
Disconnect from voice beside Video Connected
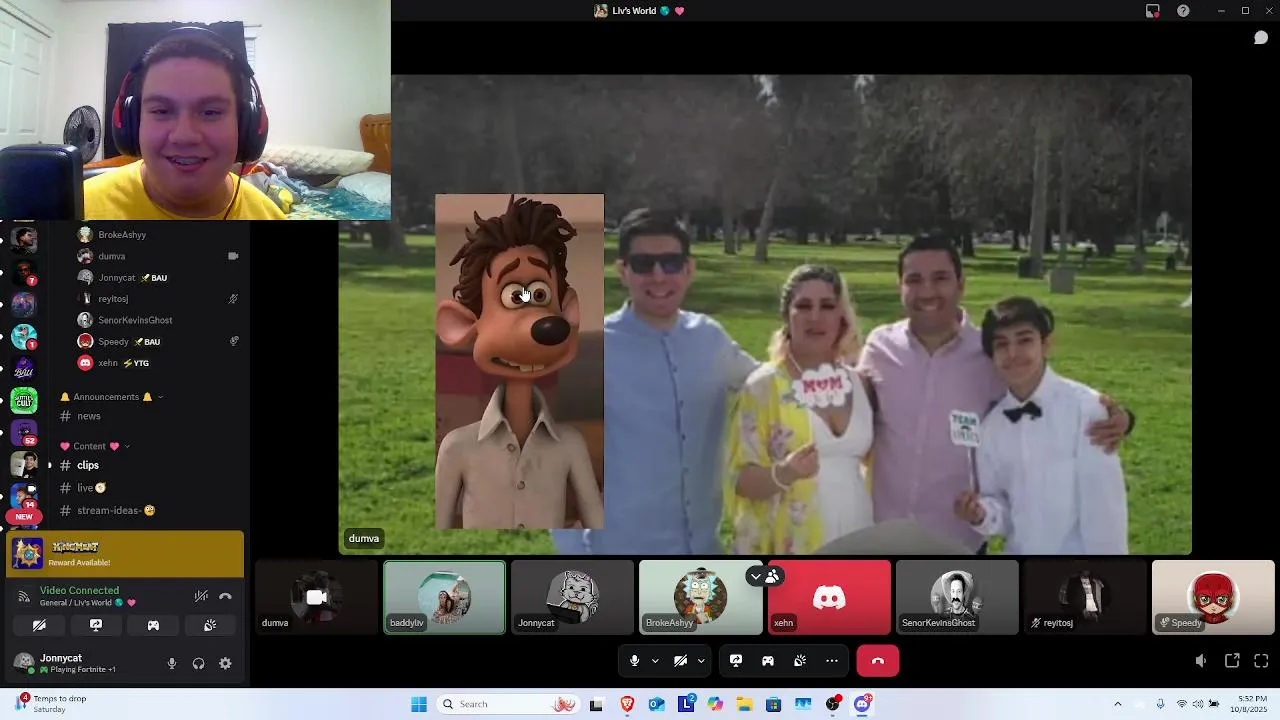click(225, 596)
